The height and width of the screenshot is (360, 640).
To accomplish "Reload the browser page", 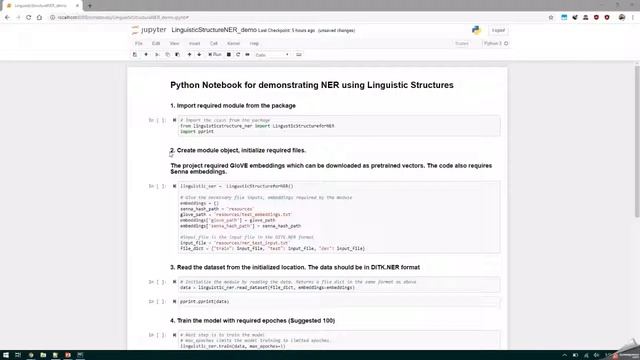I will 29,18.
